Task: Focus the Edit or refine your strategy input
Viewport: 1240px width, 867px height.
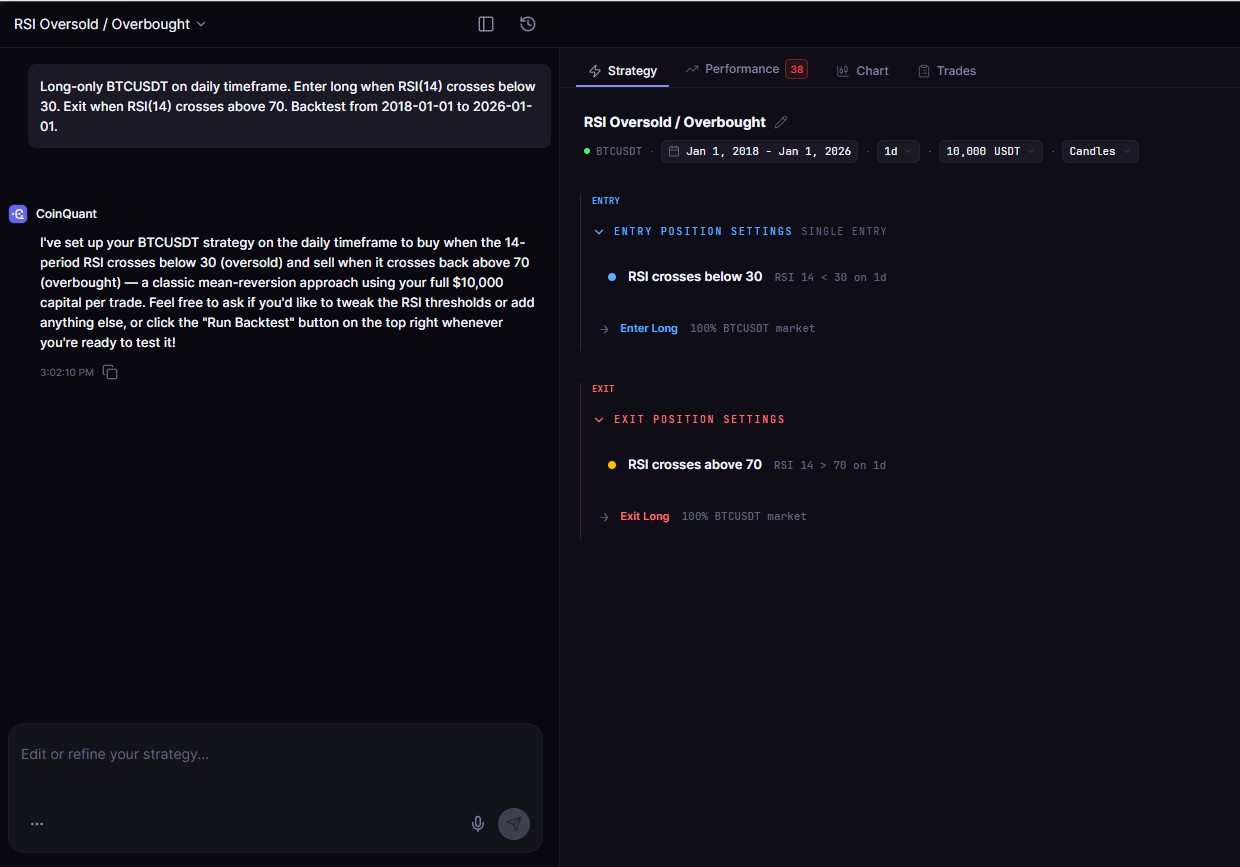Action: (275, 754)
